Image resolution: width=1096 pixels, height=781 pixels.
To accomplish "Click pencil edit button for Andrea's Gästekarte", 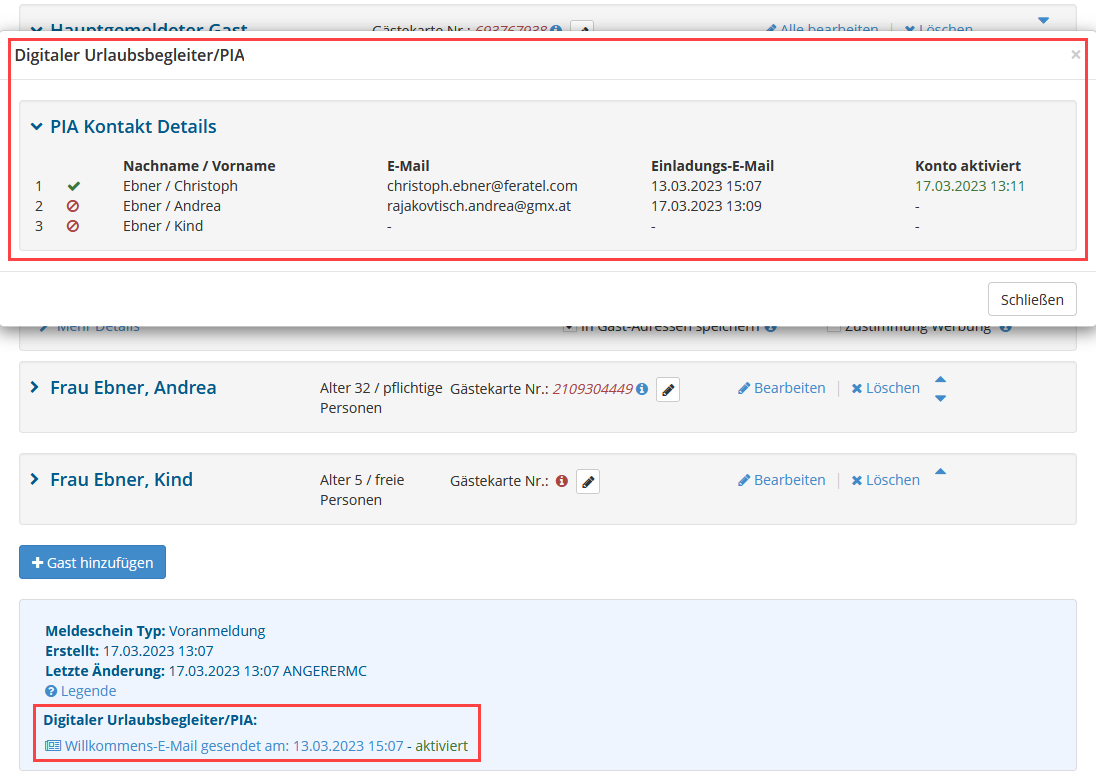I will pos(668,389).
